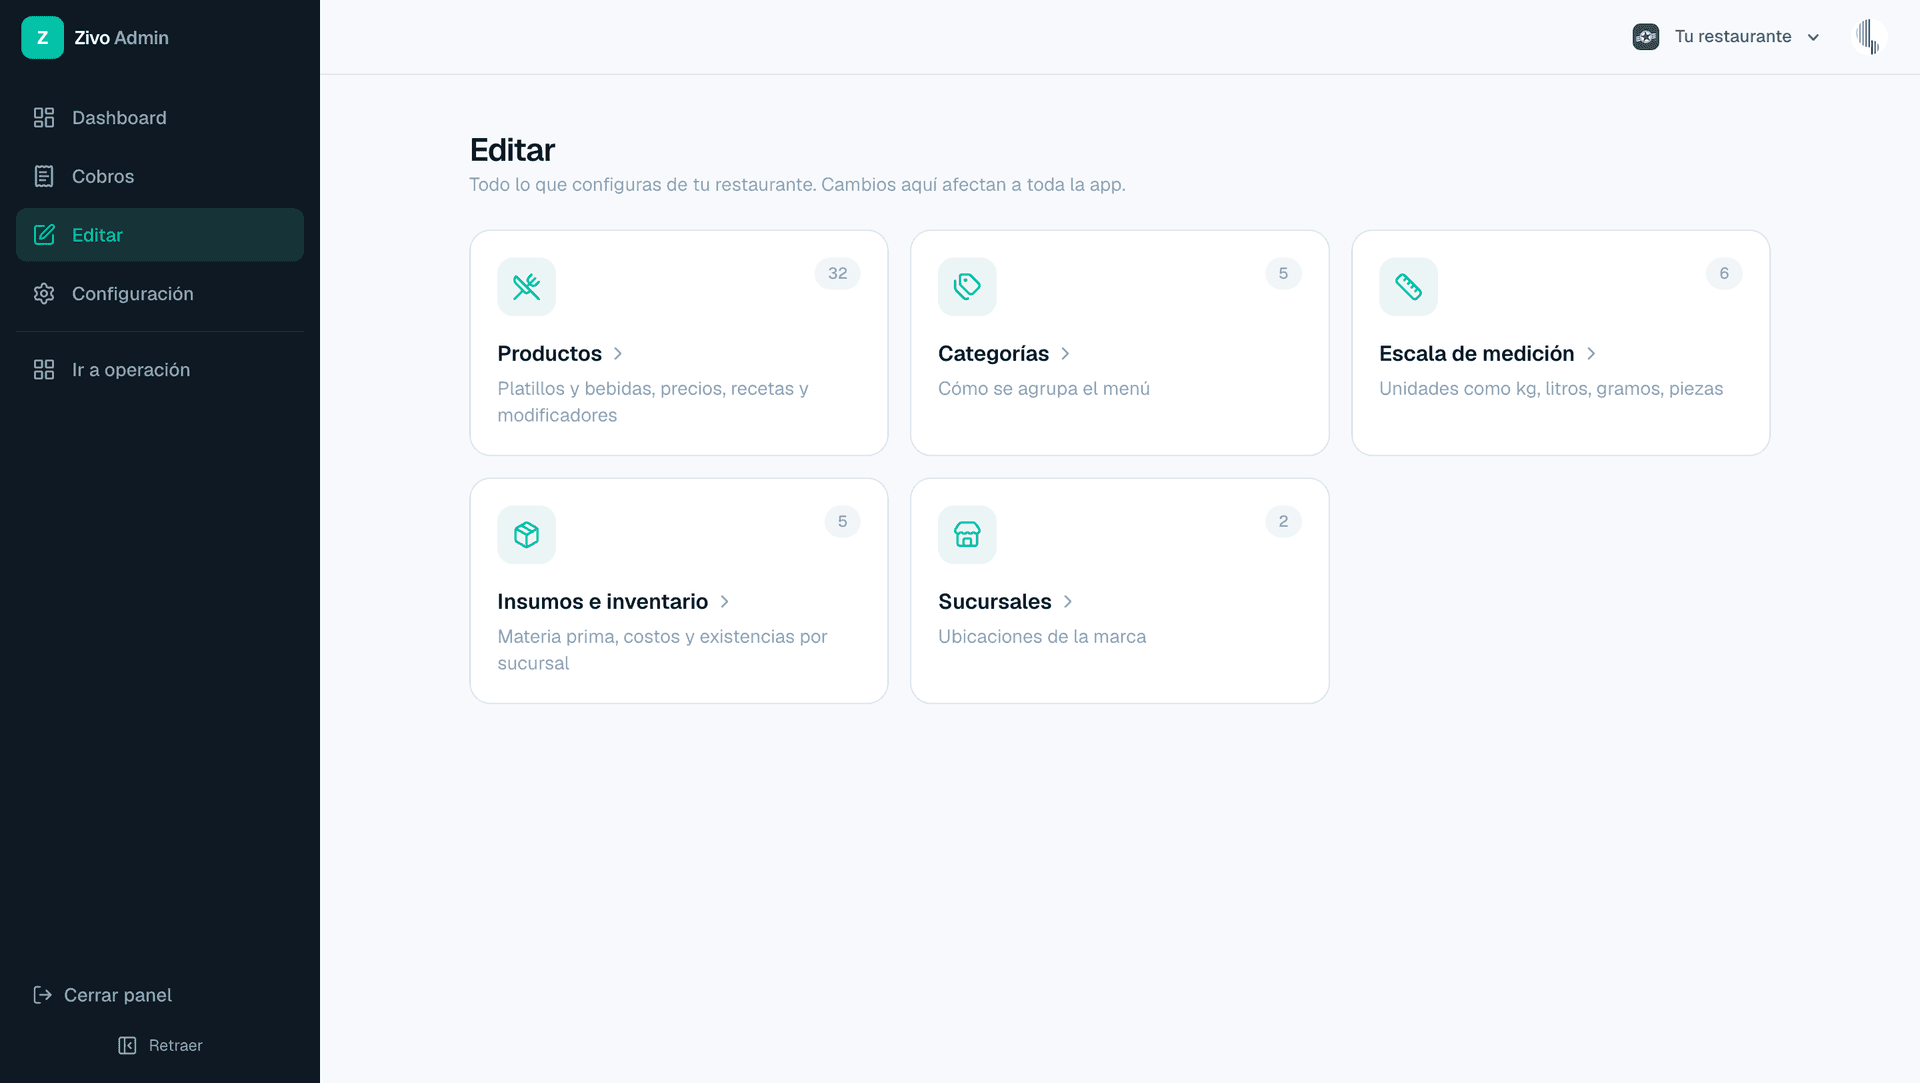This screenshot has height=1083, width=1920.
Task: Click the Productos utensils icon
Action: [x=527, y=287]
